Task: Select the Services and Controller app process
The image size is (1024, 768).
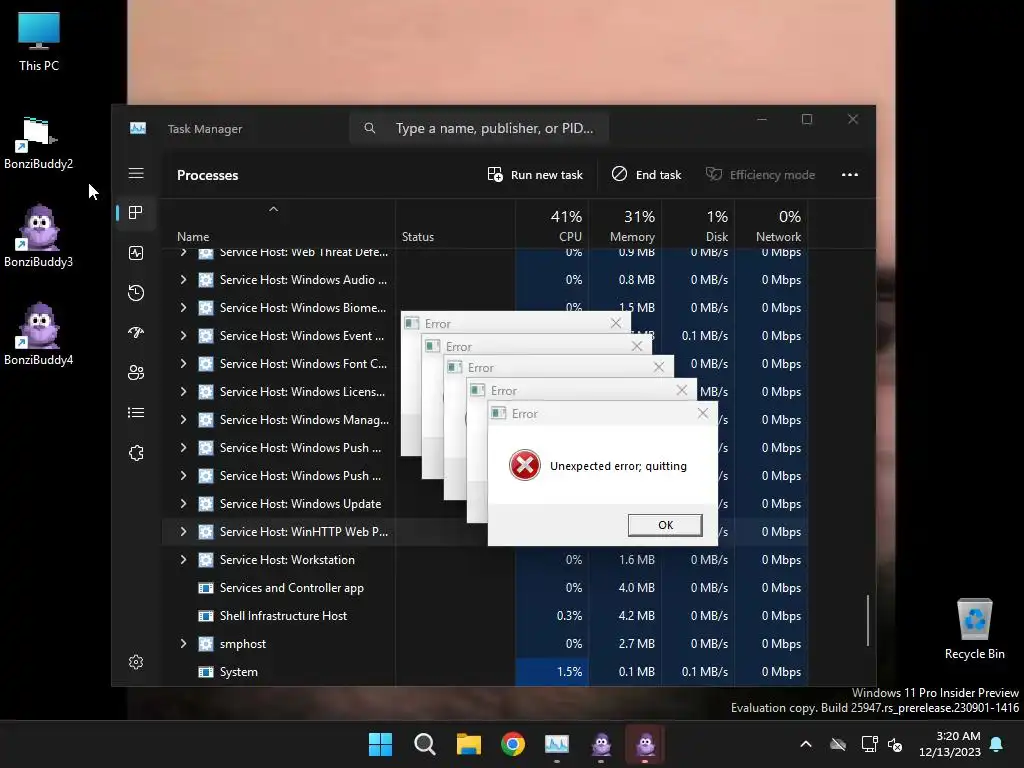Action: click(x=486, y=588)
